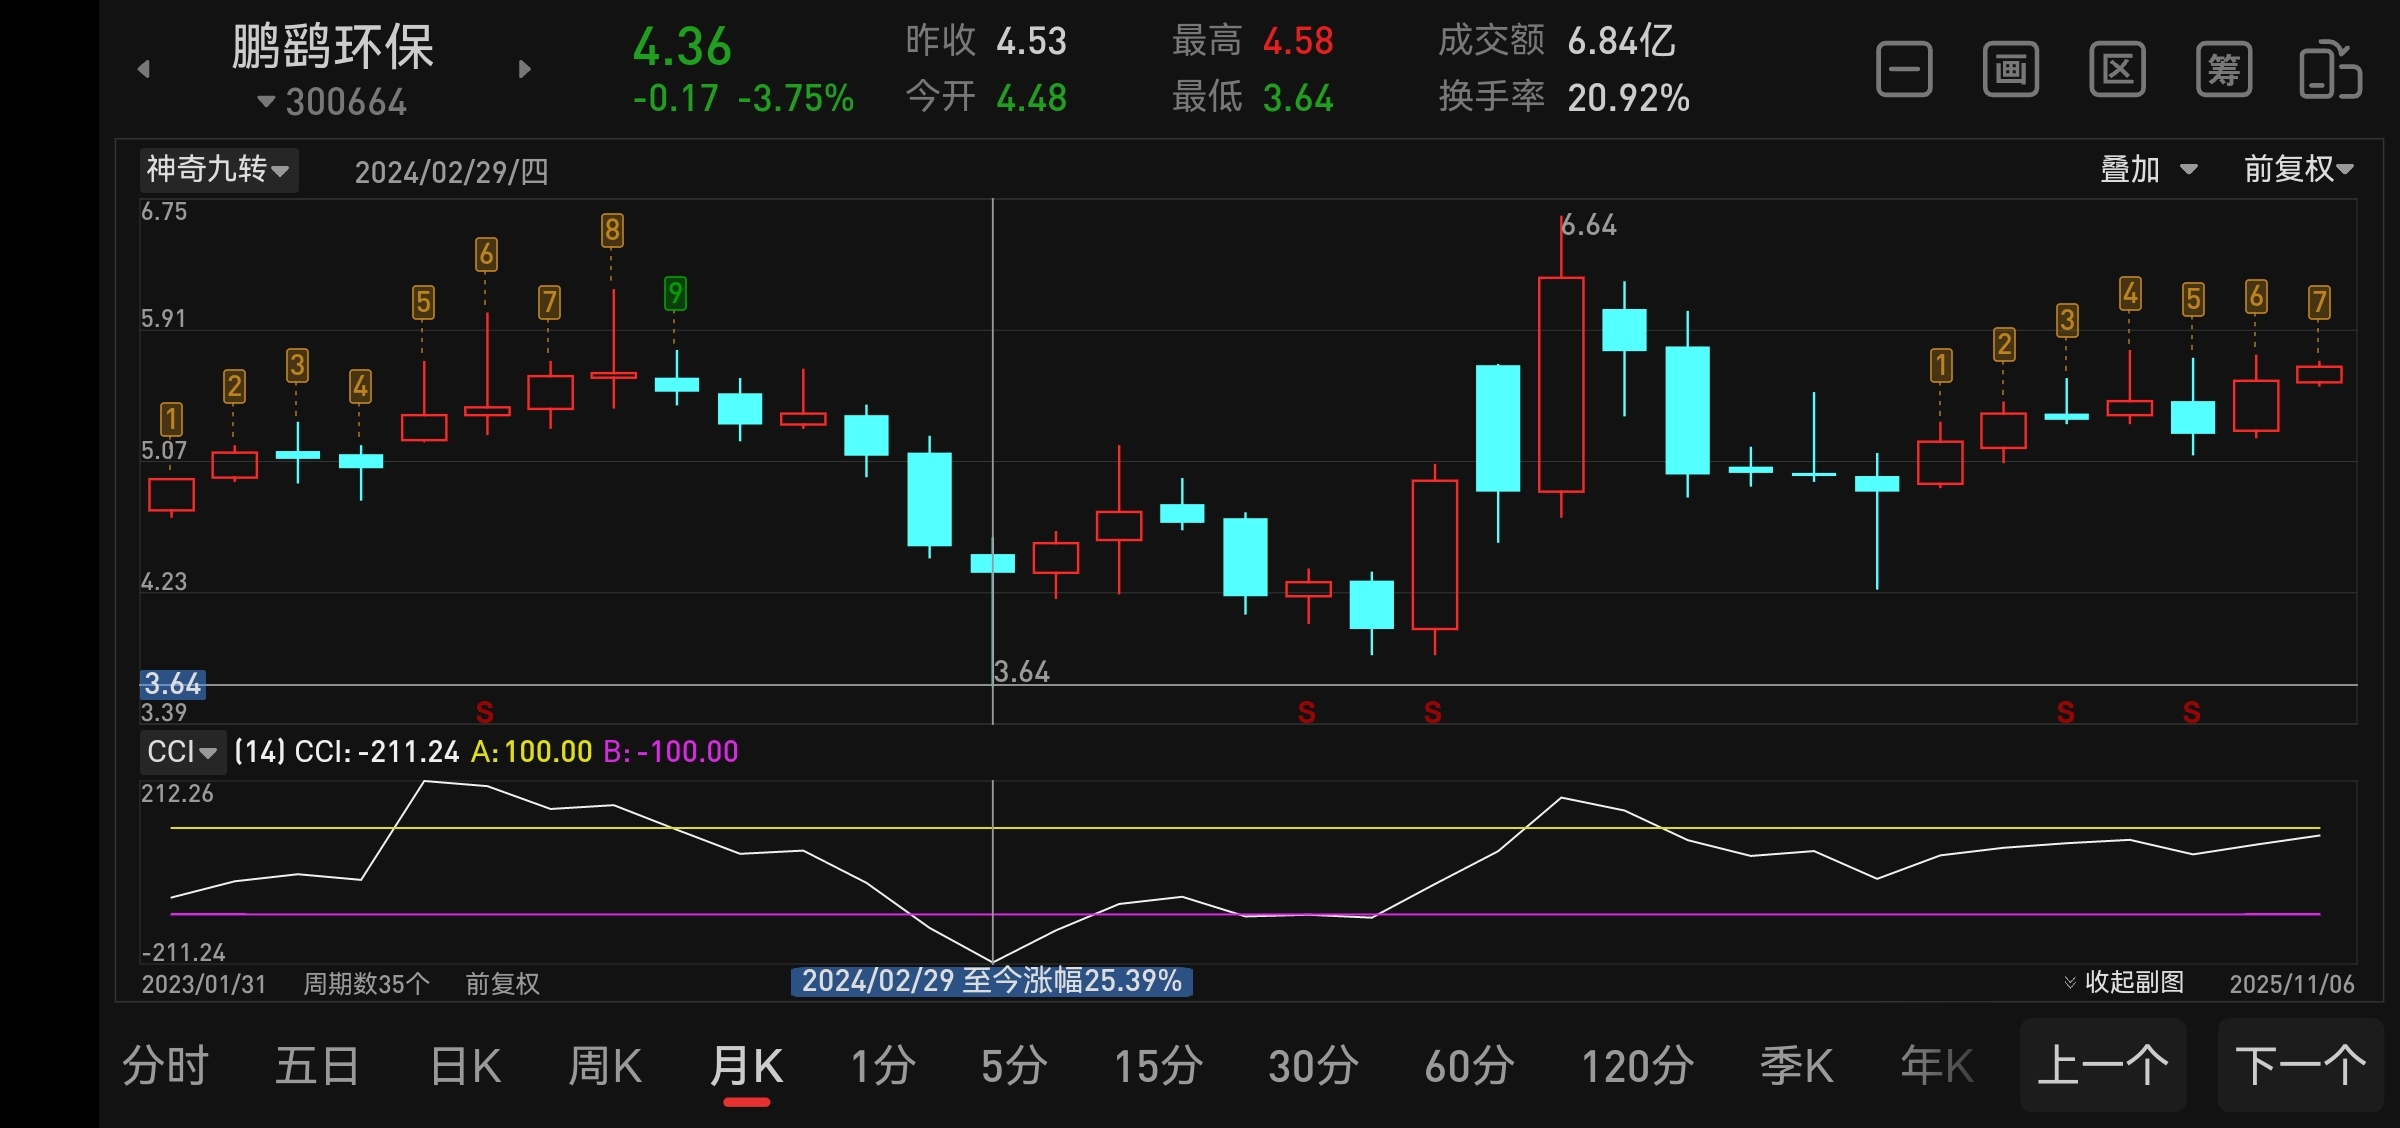The width and height of the screenshot is (2400, 1128).
Task: Go to previous stock arrow
Action: (x=144, y=69)
